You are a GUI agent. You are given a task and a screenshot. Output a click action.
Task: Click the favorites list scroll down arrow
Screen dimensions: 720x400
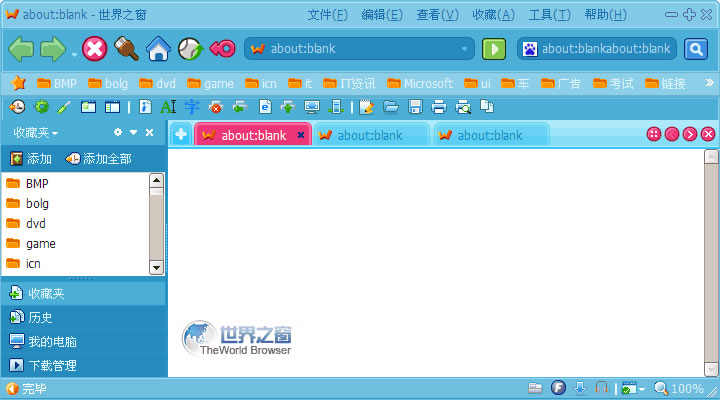tap(157, 267)
